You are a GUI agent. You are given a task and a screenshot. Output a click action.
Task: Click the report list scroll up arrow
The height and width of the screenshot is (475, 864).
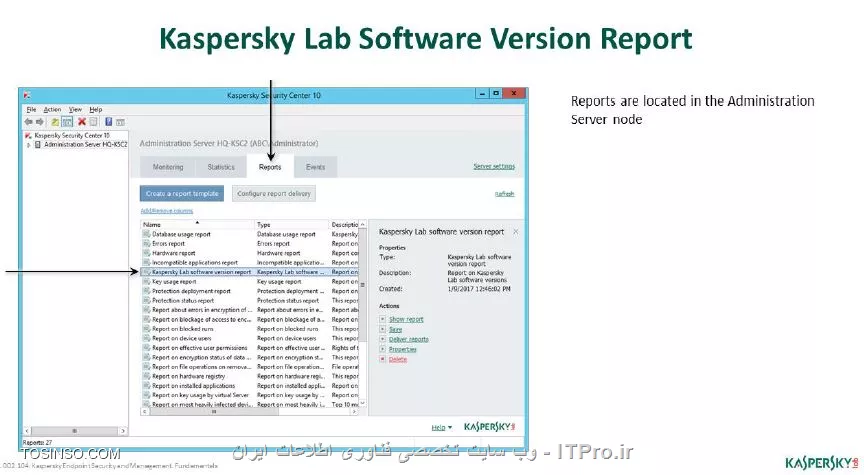(x=362, y=224)
